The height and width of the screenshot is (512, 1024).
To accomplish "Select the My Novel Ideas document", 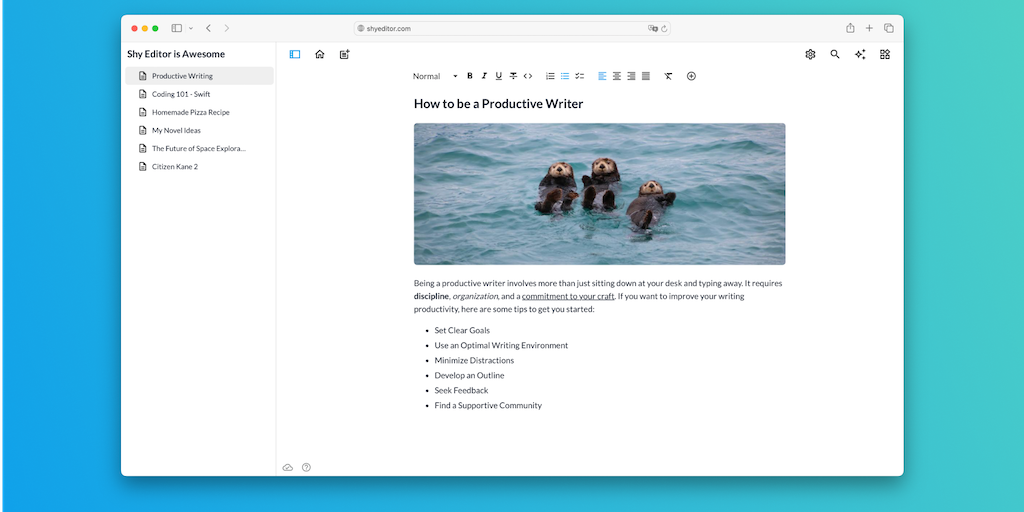I will (x=176, y=130).
